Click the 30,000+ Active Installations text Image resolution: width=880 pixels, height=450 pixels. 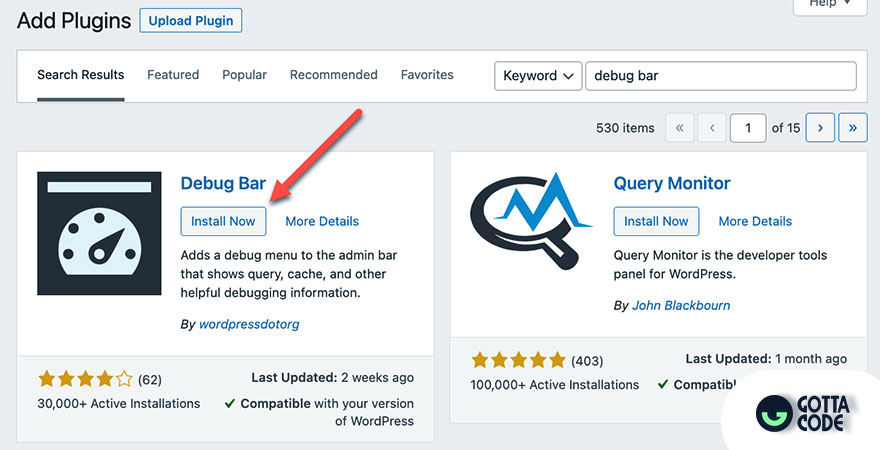point(119,403)
